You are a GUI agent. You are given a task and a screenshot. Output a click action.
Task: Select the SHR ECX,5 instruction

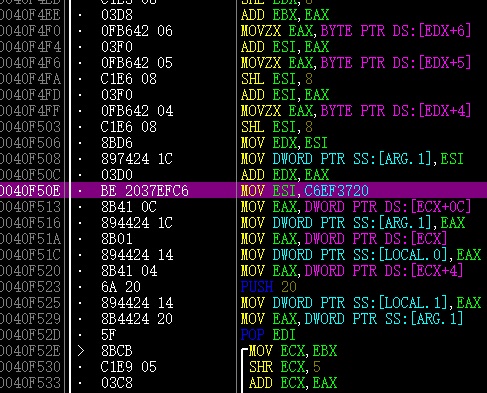pyautogui.click(x=285, y=367)
